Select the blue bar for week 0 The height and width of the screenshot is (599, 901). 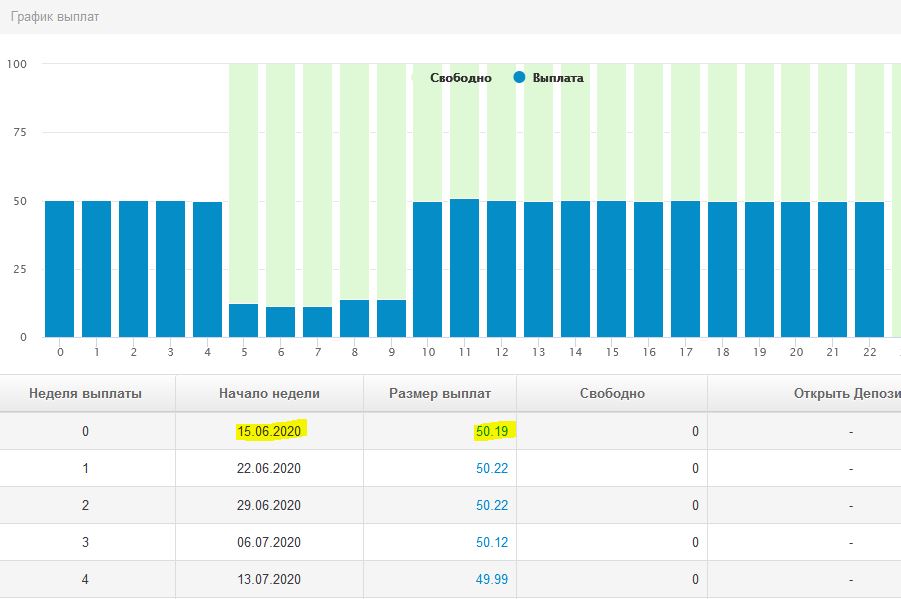coord(60,270)
